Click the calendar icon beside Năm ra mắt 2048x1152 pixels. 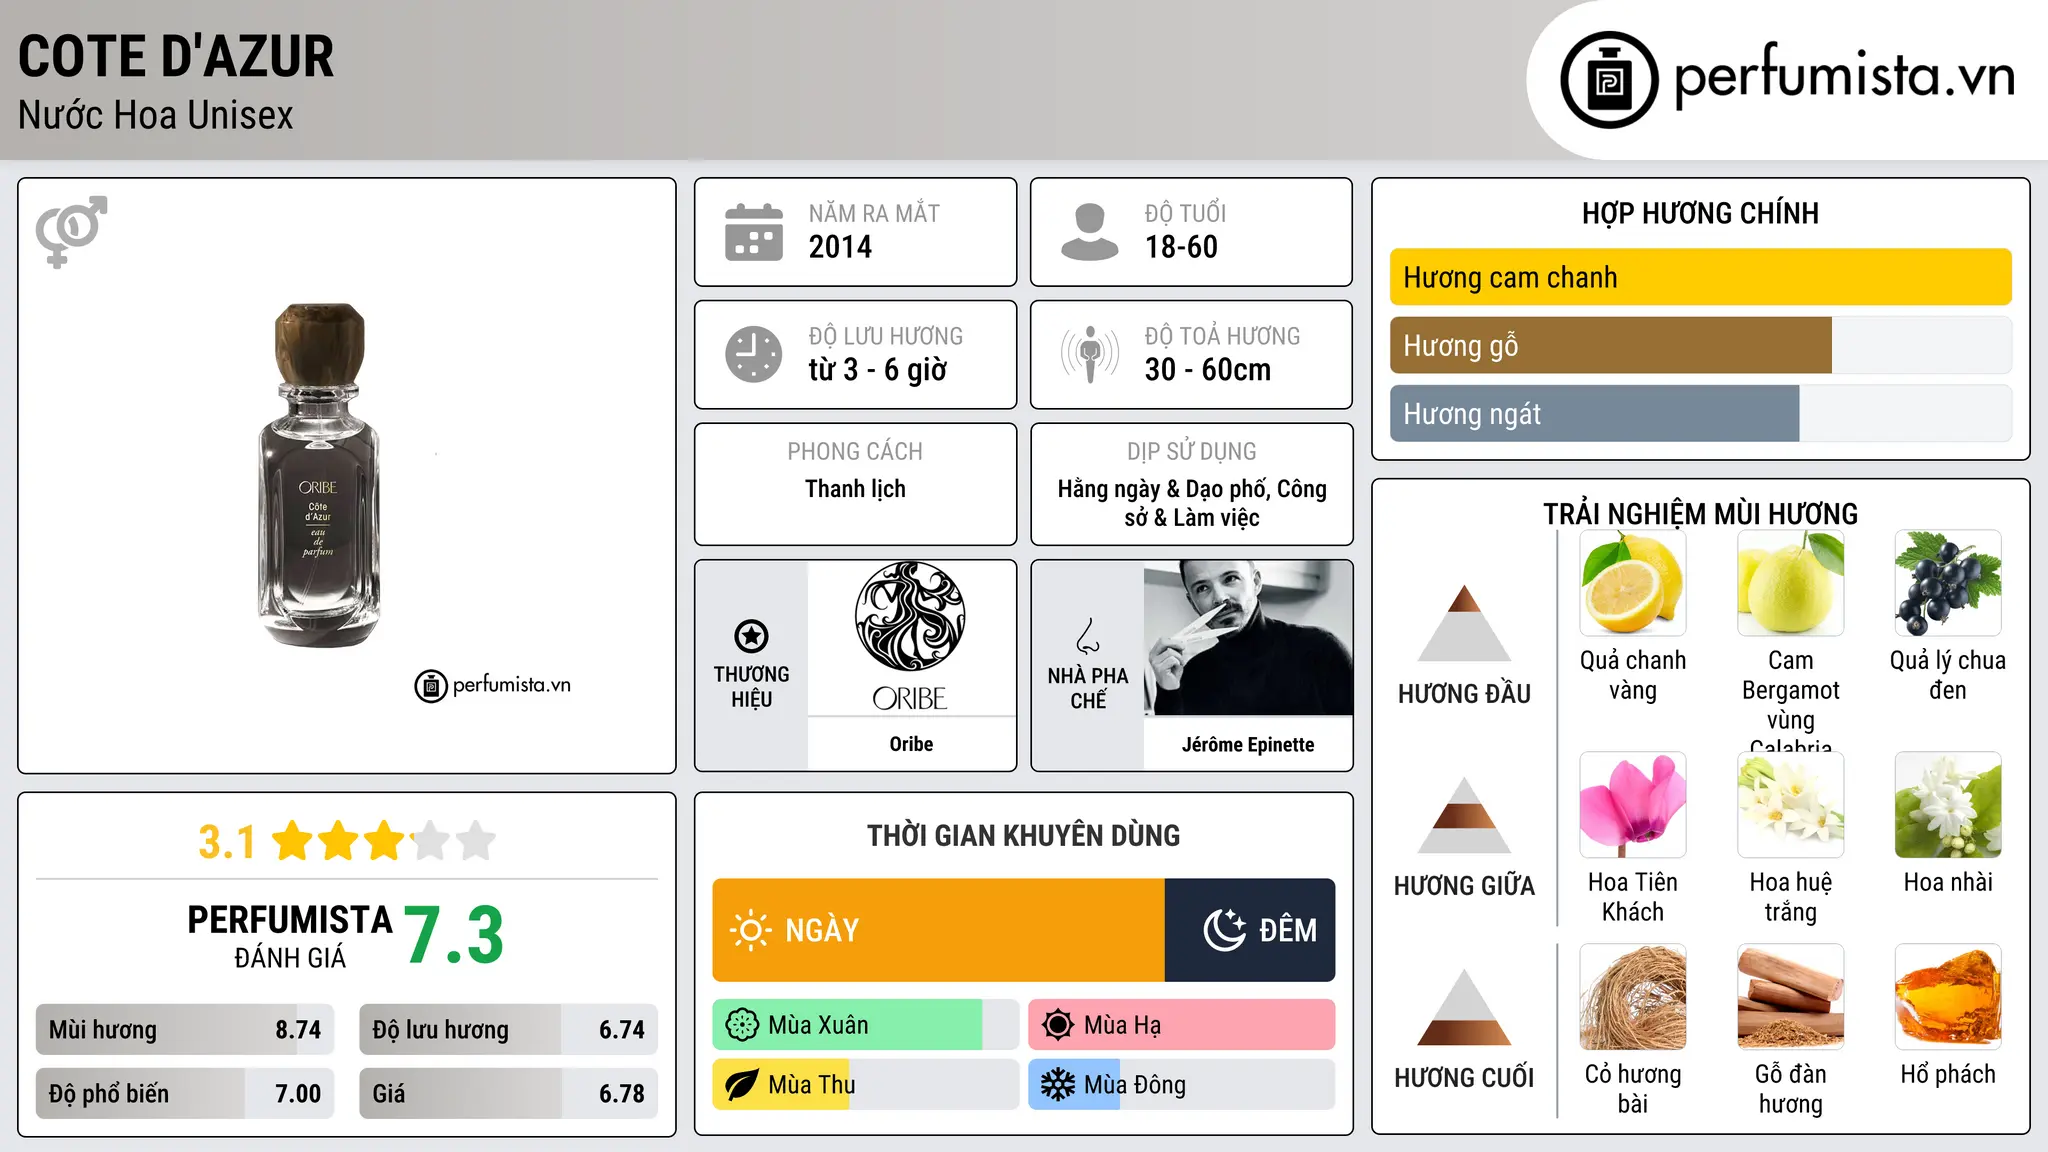tap(754, 232)
